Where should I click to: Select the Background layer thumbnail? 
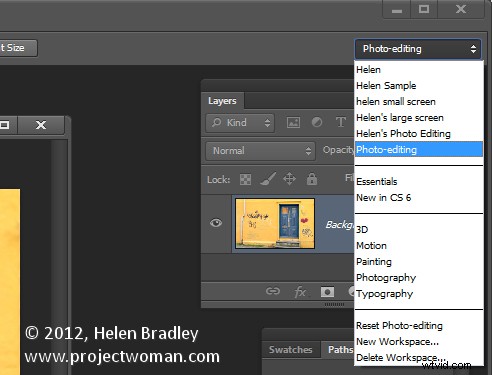pos(275,223)
